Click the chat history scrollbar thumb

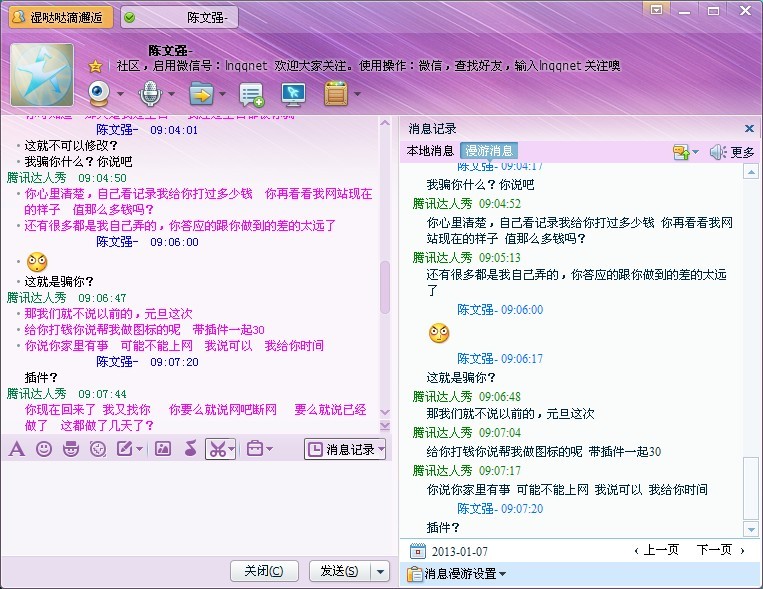(x=385, y=287)
